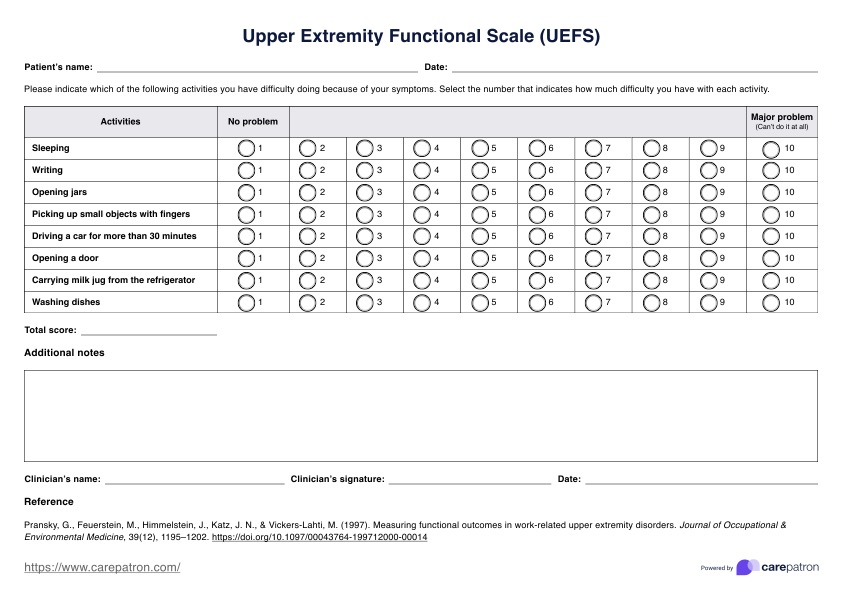Choose rating 6 for Washing dishes
The width and height of the screenshot is (842, 595).
537,302
